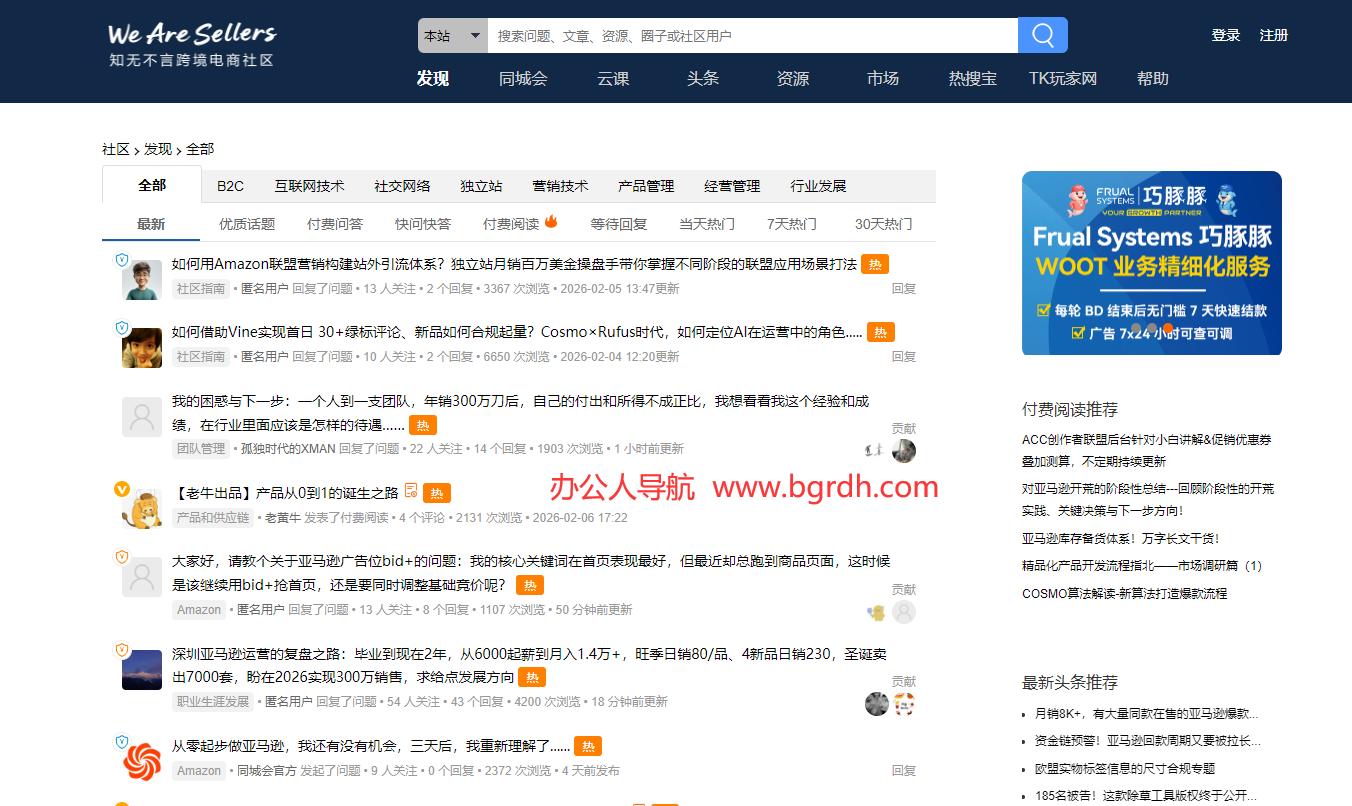Open the 登录 login link
This screenshot has height=806, width=1352.
pos(1226,35)
